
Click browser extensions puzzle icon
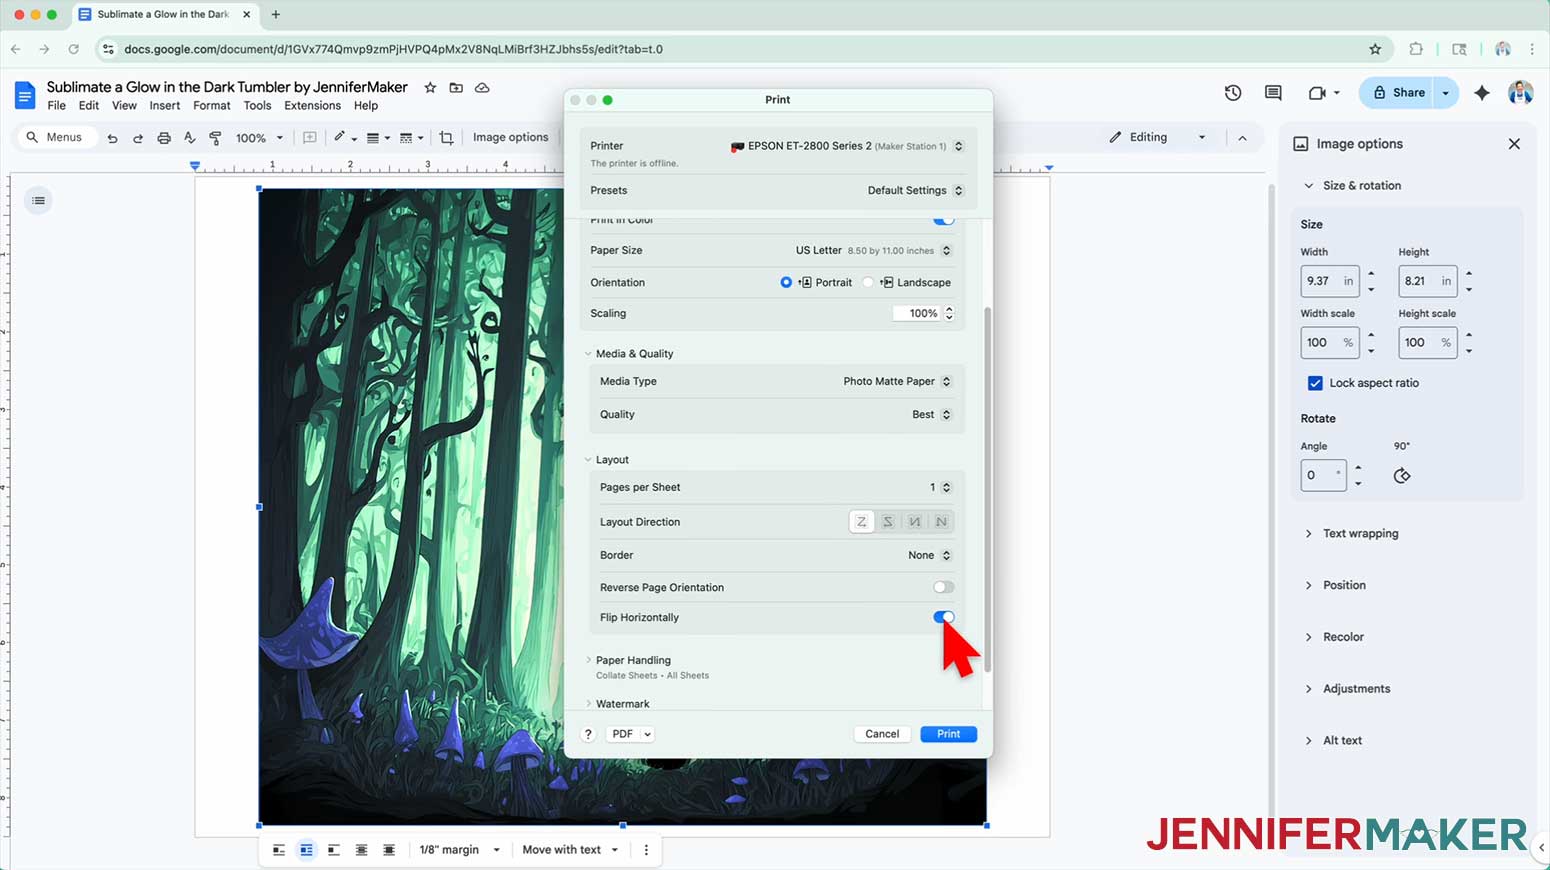1416,49
